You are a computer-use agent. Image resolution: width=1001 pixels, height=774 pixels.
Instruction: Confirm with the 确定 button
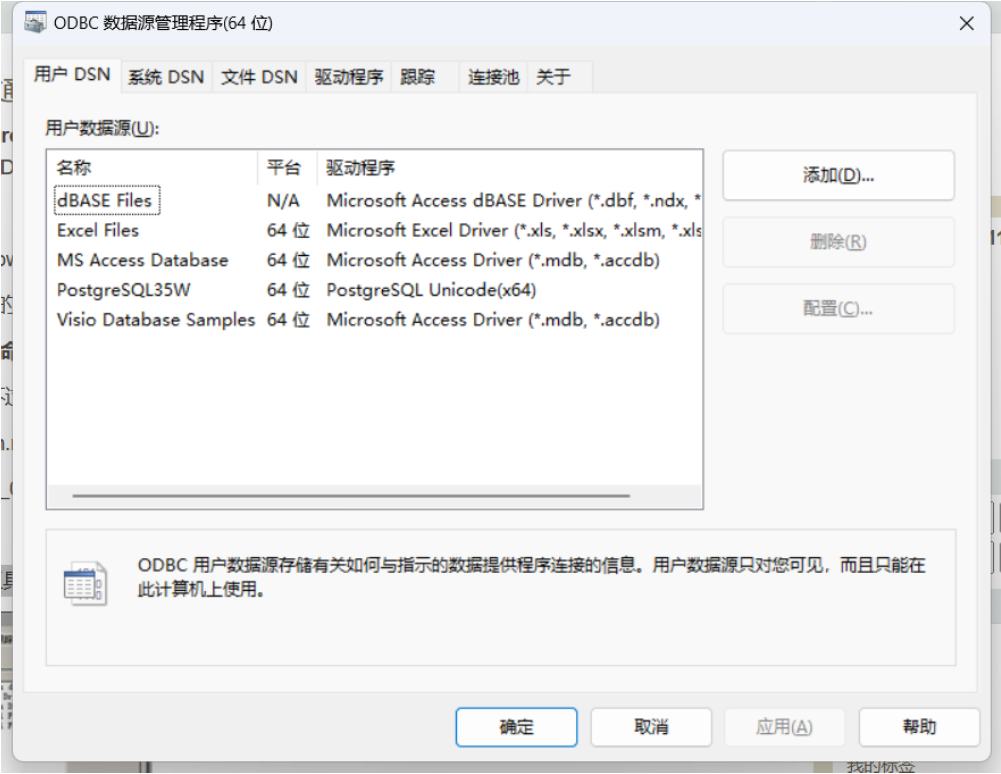[516, 727]
